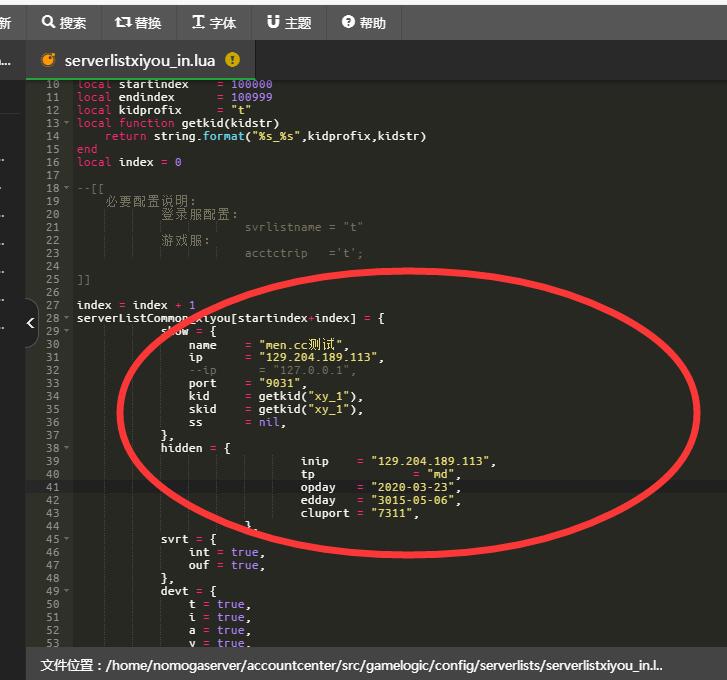Click the string.format call on line 14

click(x=289, y=136)
